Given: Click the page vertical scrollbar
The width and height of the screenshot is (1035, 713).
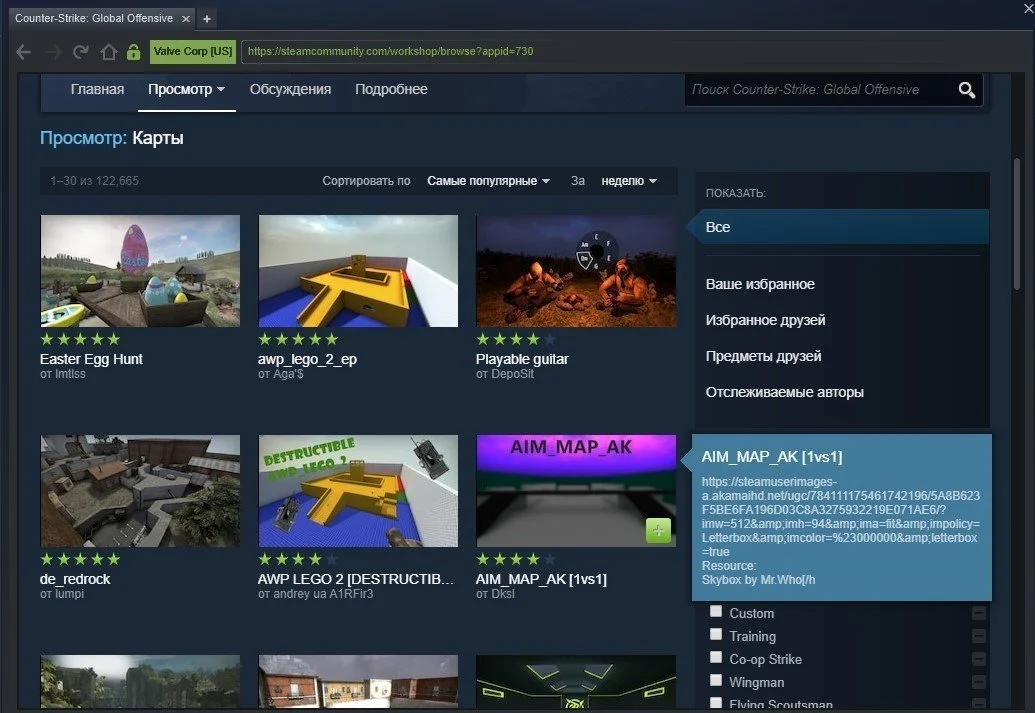Looking at the screenshot, I should pos(1017,223).
